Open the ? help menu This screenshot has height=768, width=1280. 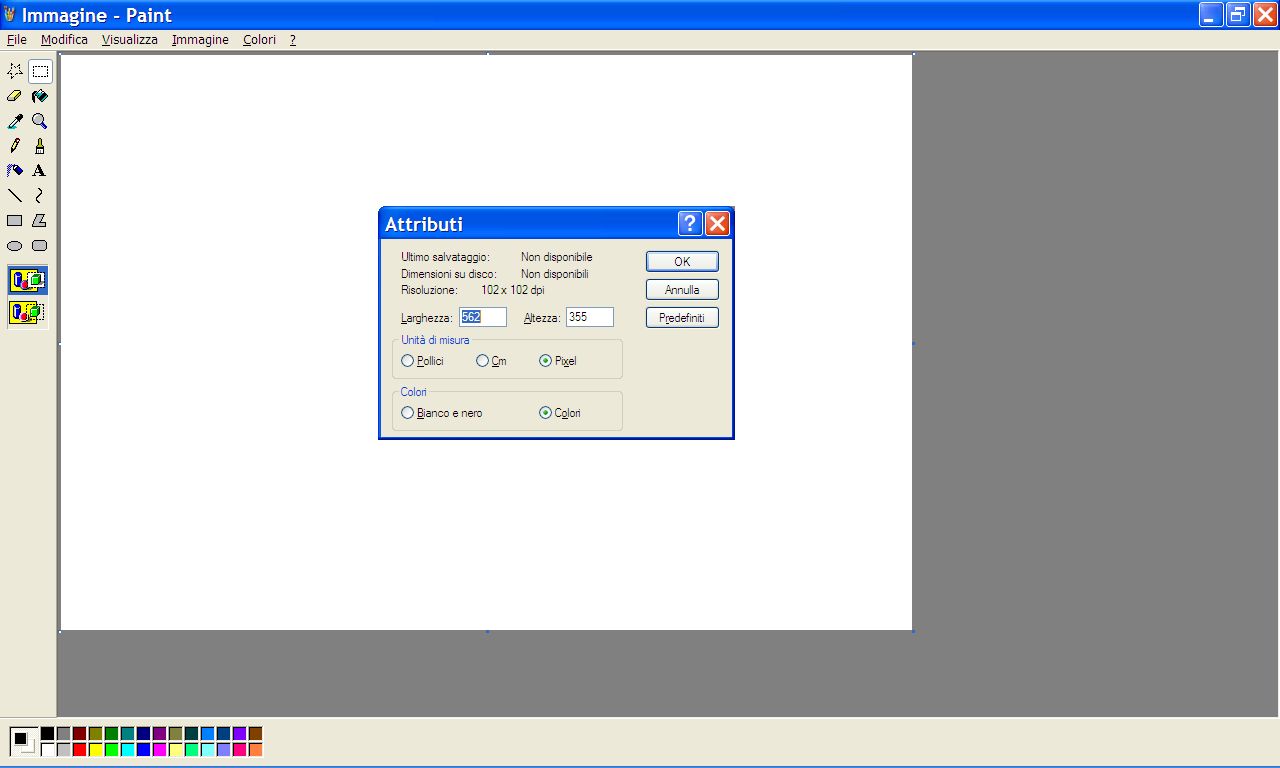coord(293,40)
